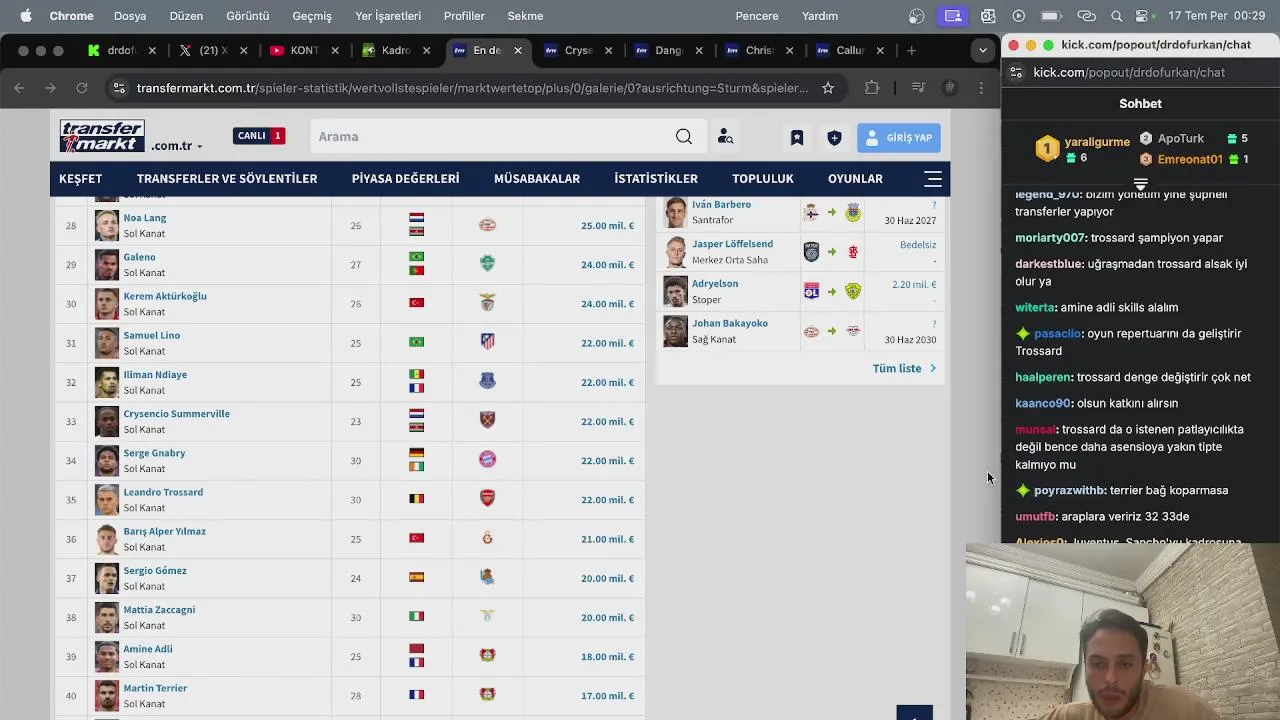Reload the Transfermarkt page

[82, 88]
